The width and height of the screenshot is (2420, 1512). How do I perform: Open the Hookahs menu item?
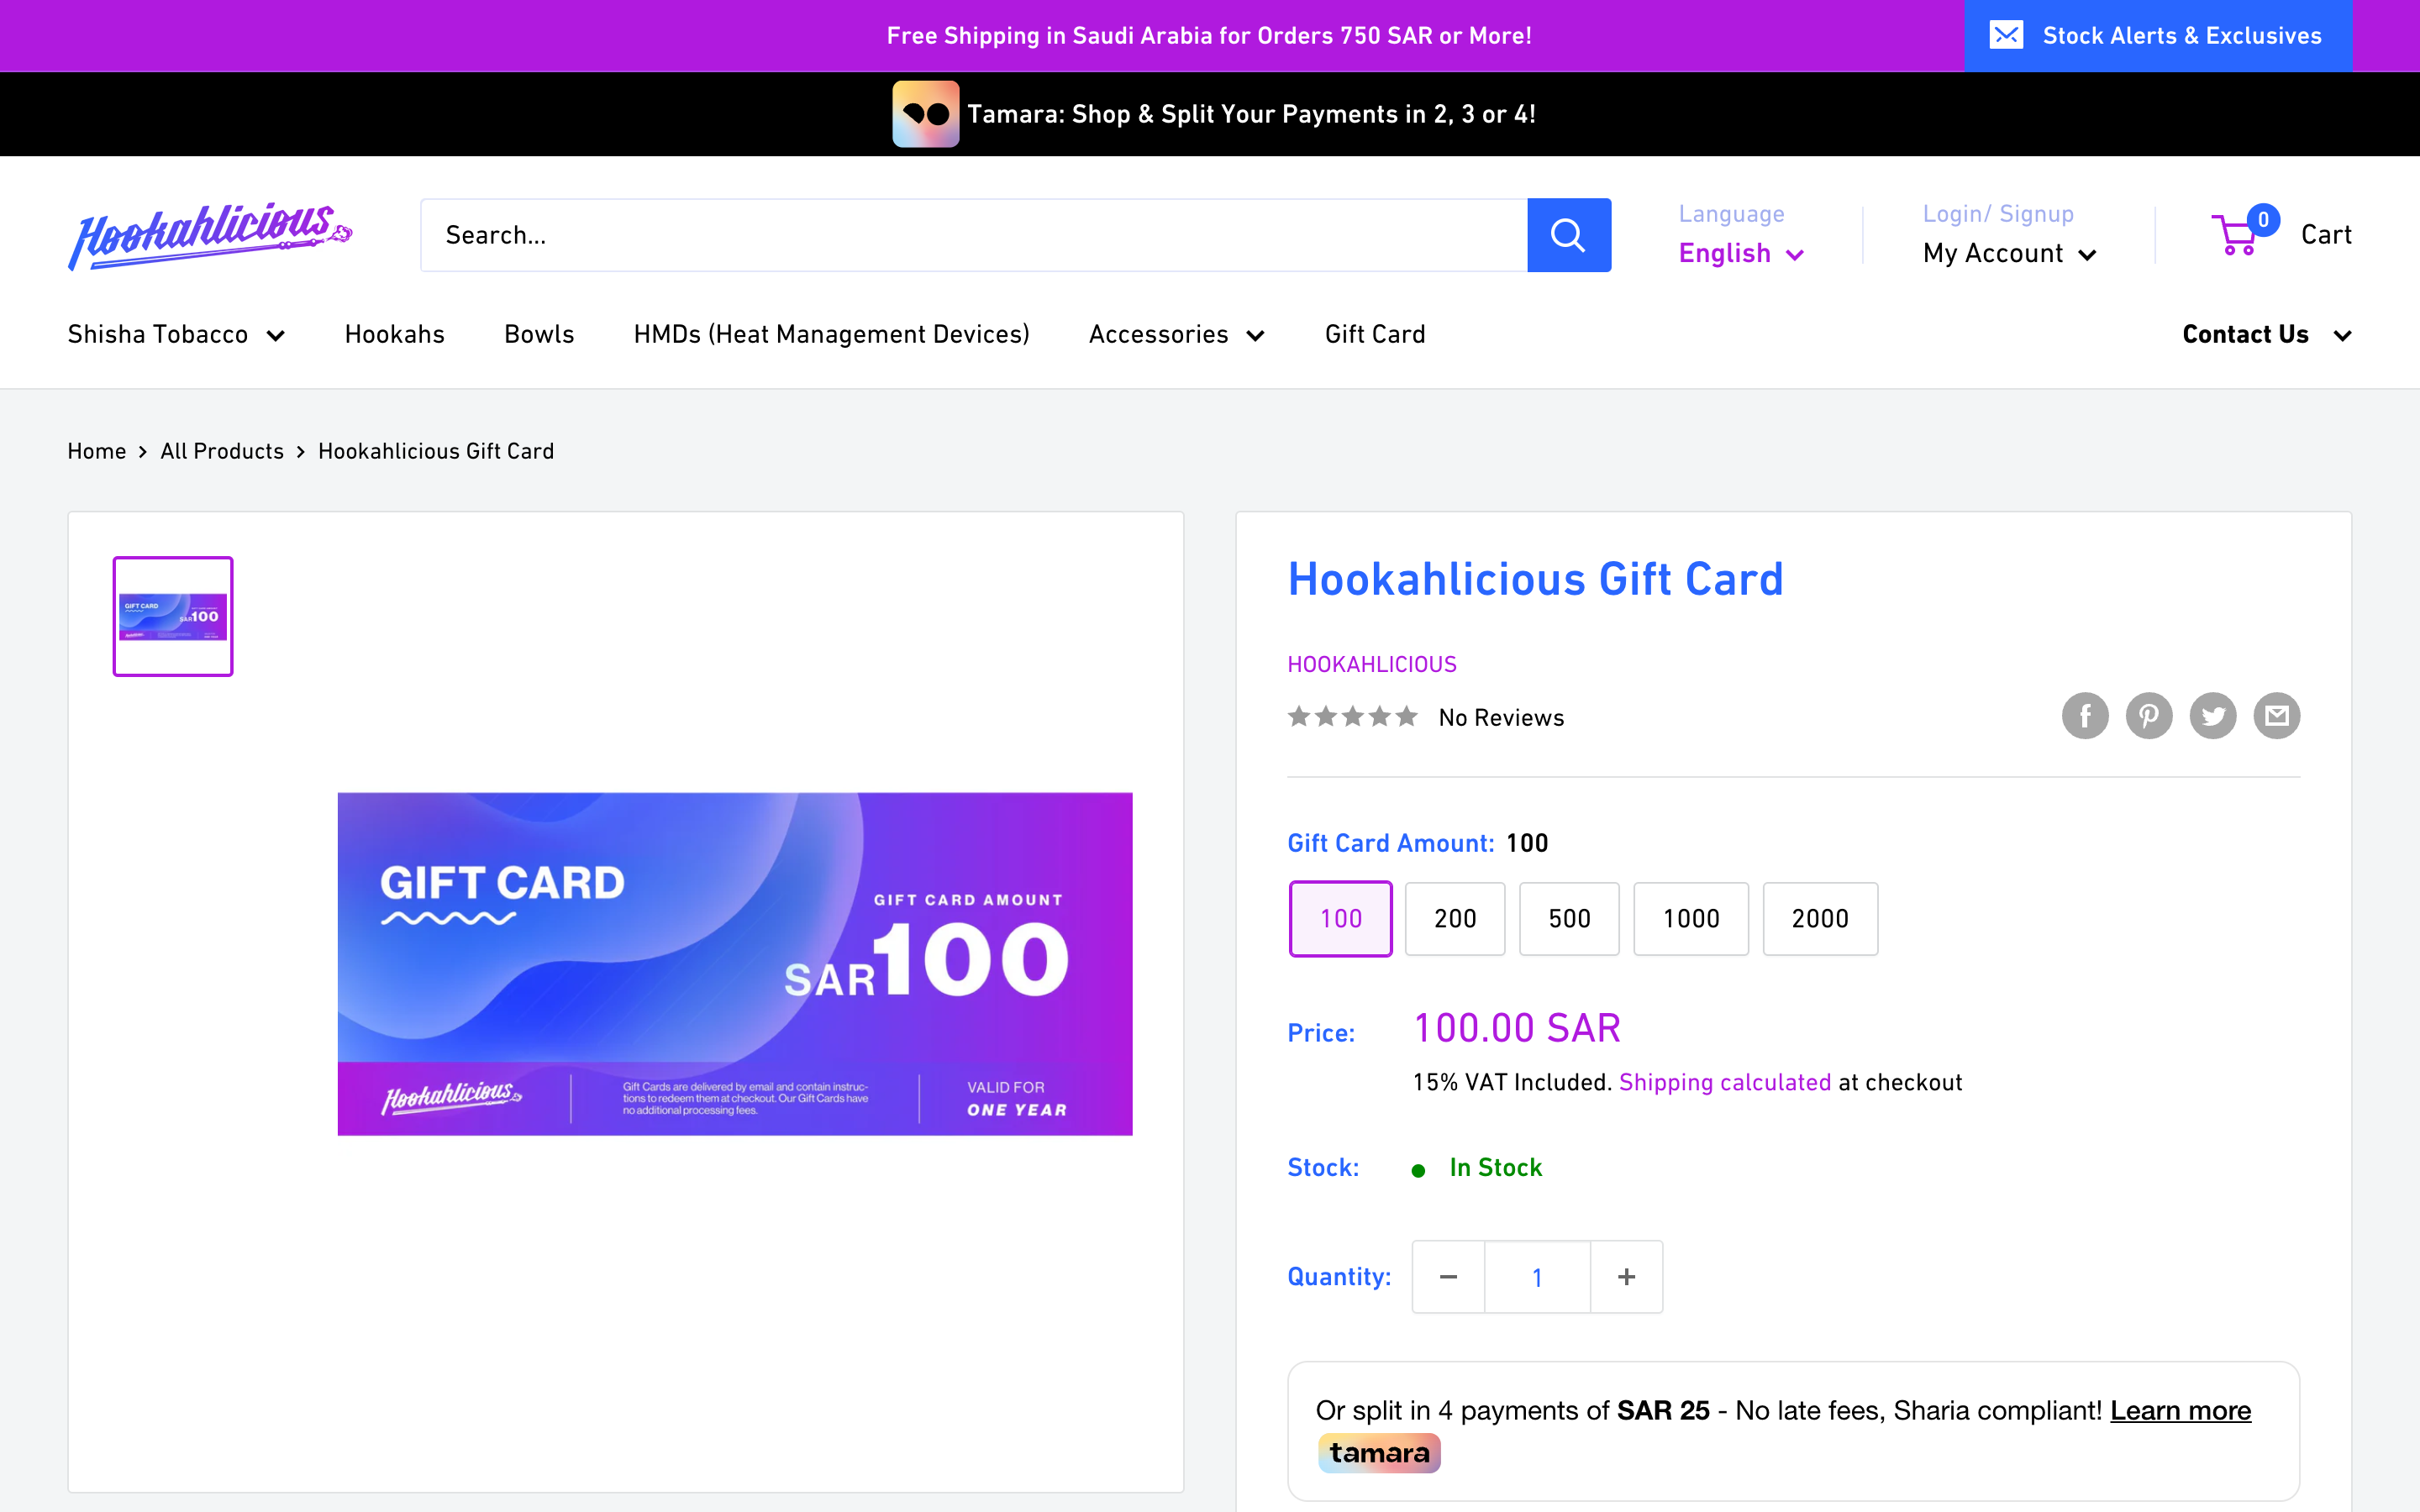[x=394, y=334]
